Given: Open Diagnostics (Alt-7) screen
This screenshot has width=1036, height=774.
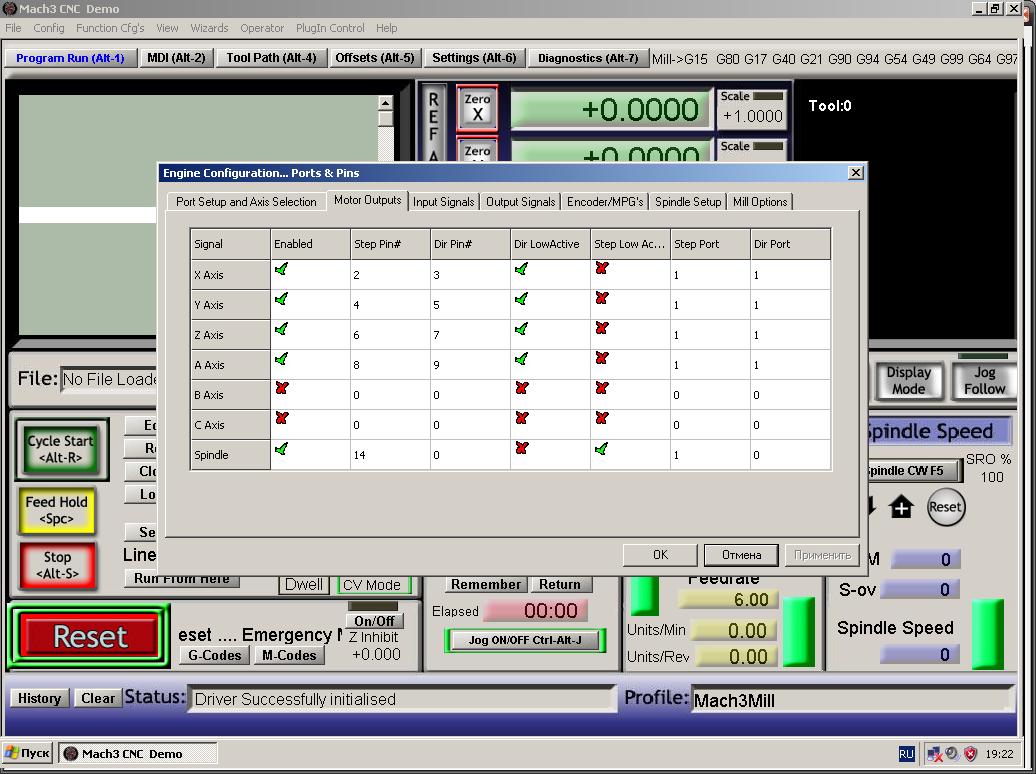Looking at the screenshot, I should coord(588,58).
